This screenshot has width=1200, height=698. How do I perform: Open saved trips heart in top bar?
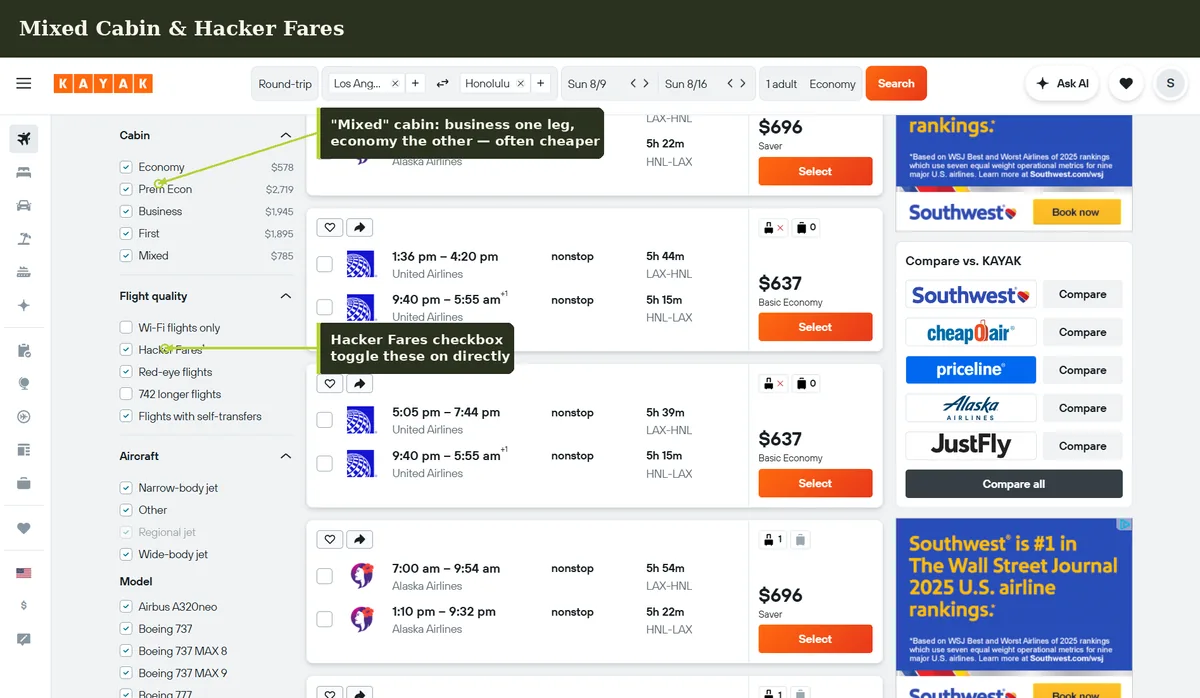pyautogui.click(x=1126, y=84)
